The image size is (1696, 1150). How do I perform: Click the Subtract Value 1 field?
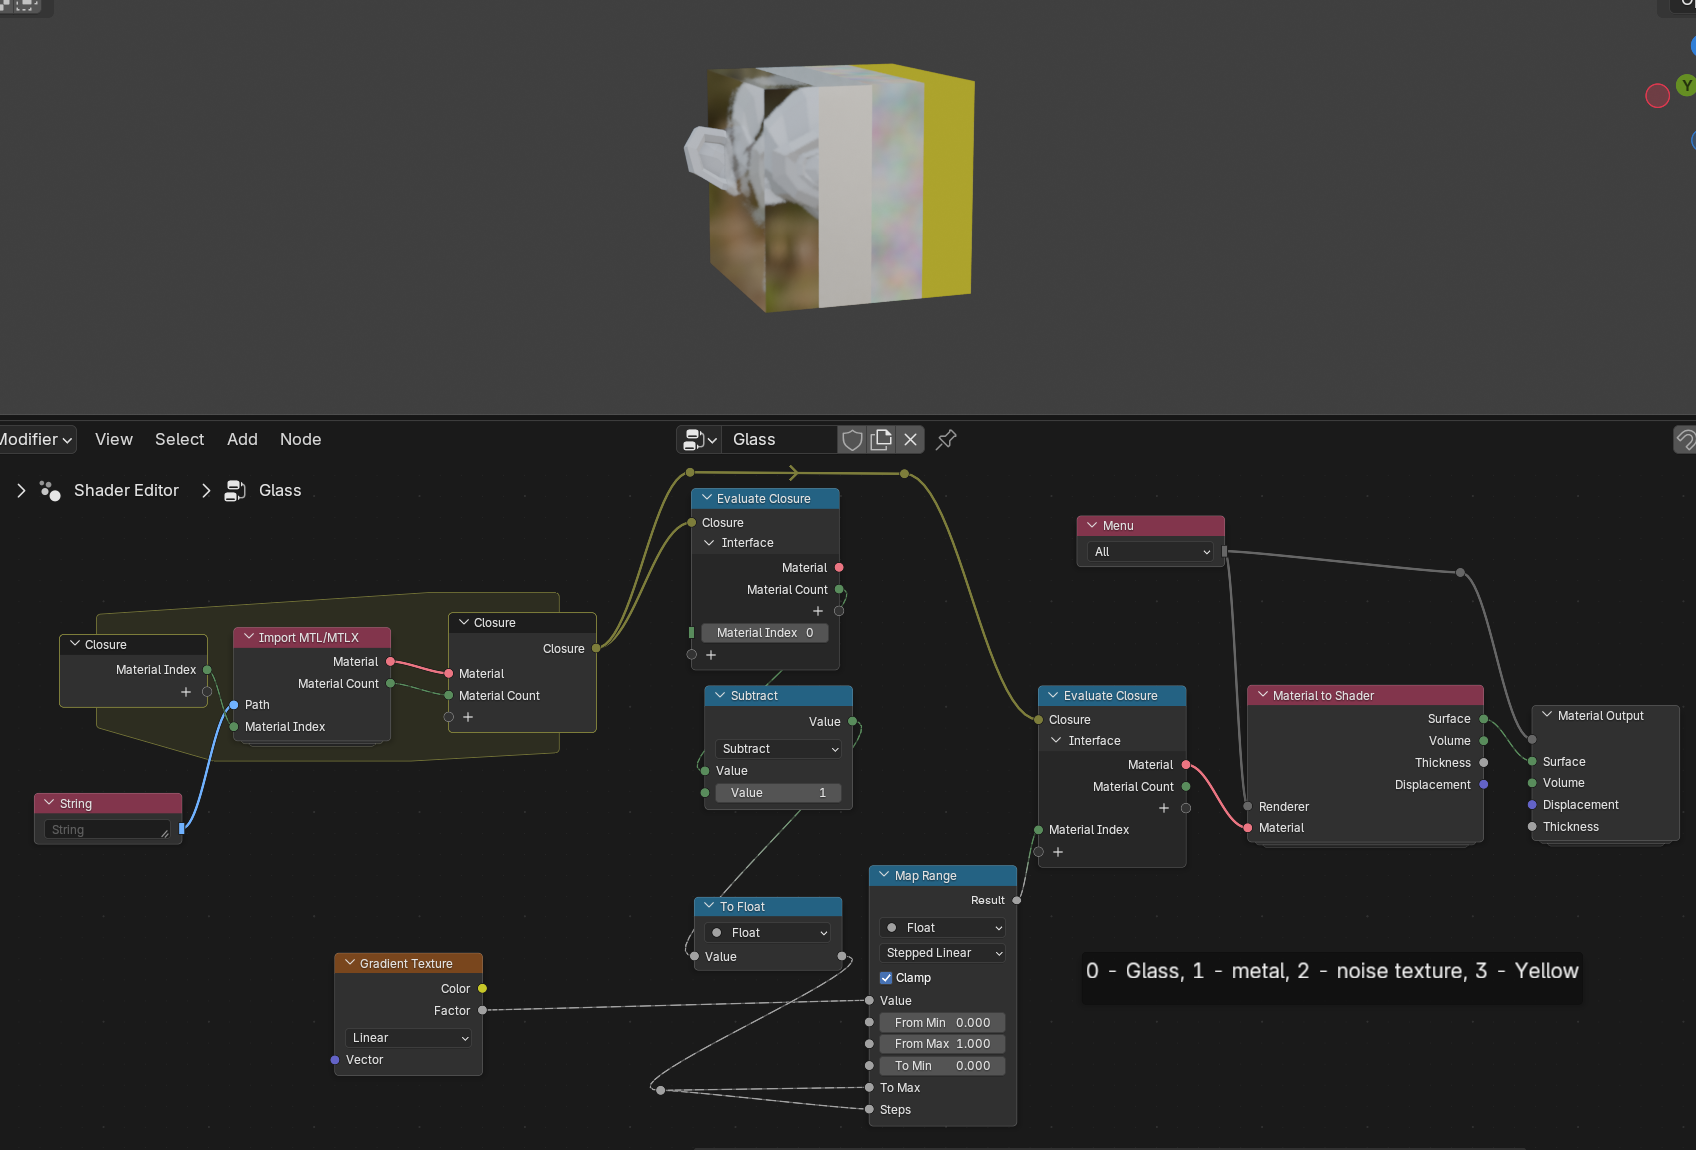tap(779, 793)
